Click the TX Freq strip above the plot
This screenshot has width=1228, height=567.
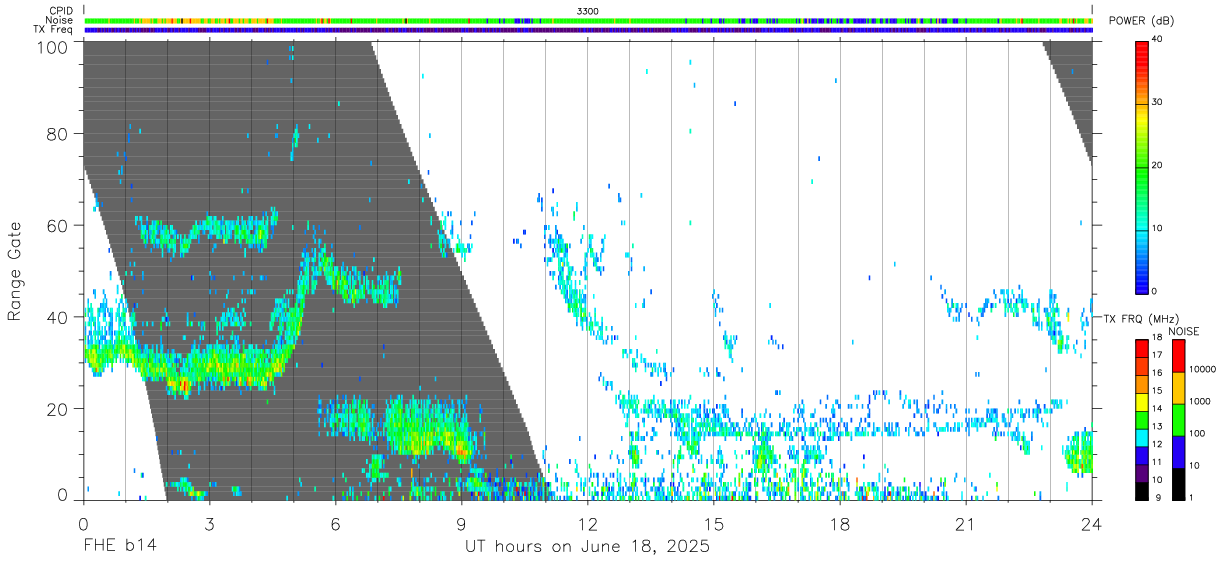pos(588,30)
